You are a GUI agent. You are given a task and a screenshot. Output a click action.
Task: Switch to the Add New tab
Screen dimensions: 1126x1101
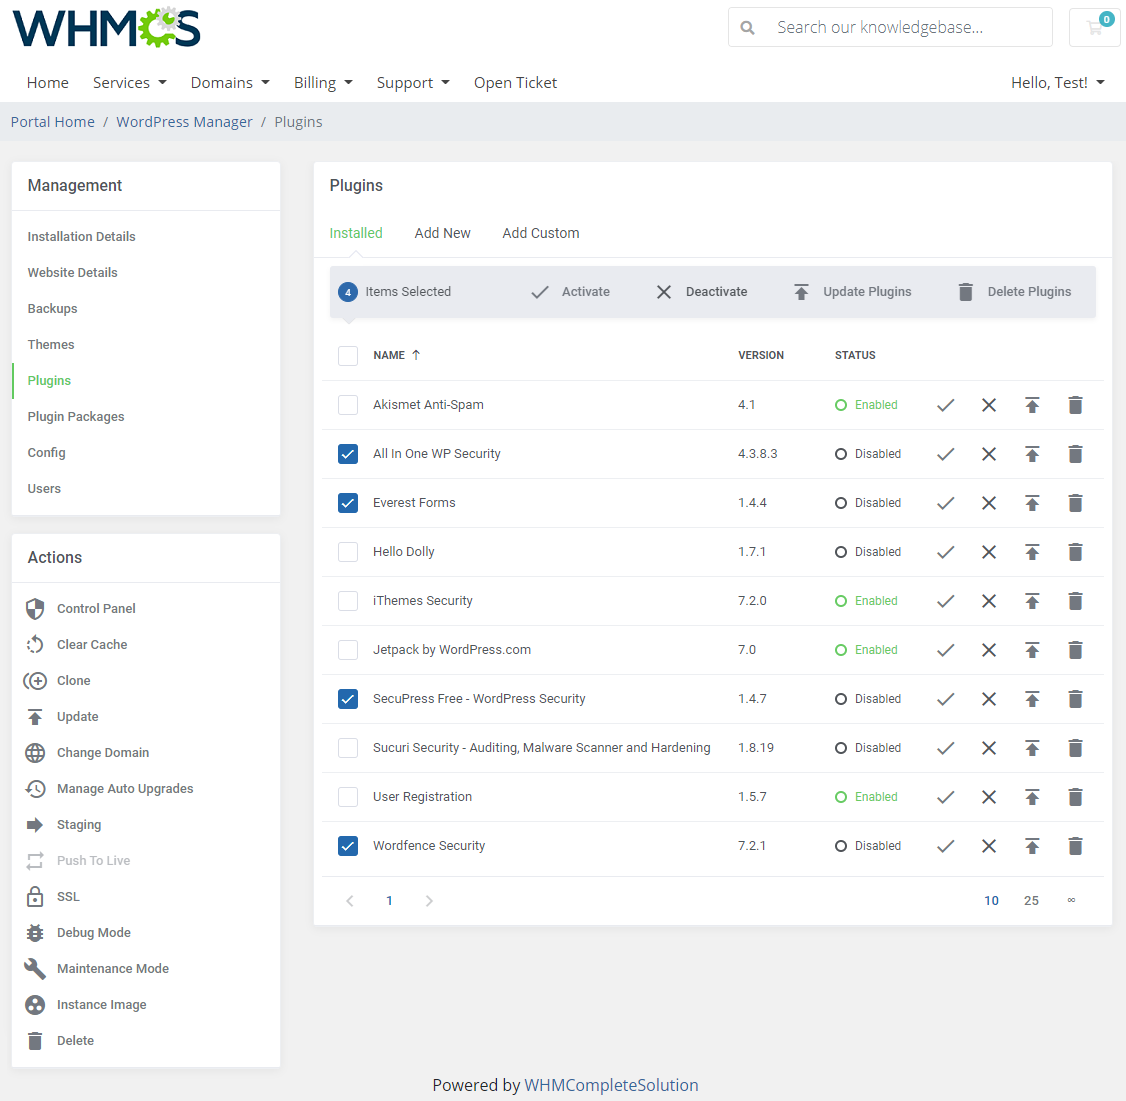click(x=442, y=232)
